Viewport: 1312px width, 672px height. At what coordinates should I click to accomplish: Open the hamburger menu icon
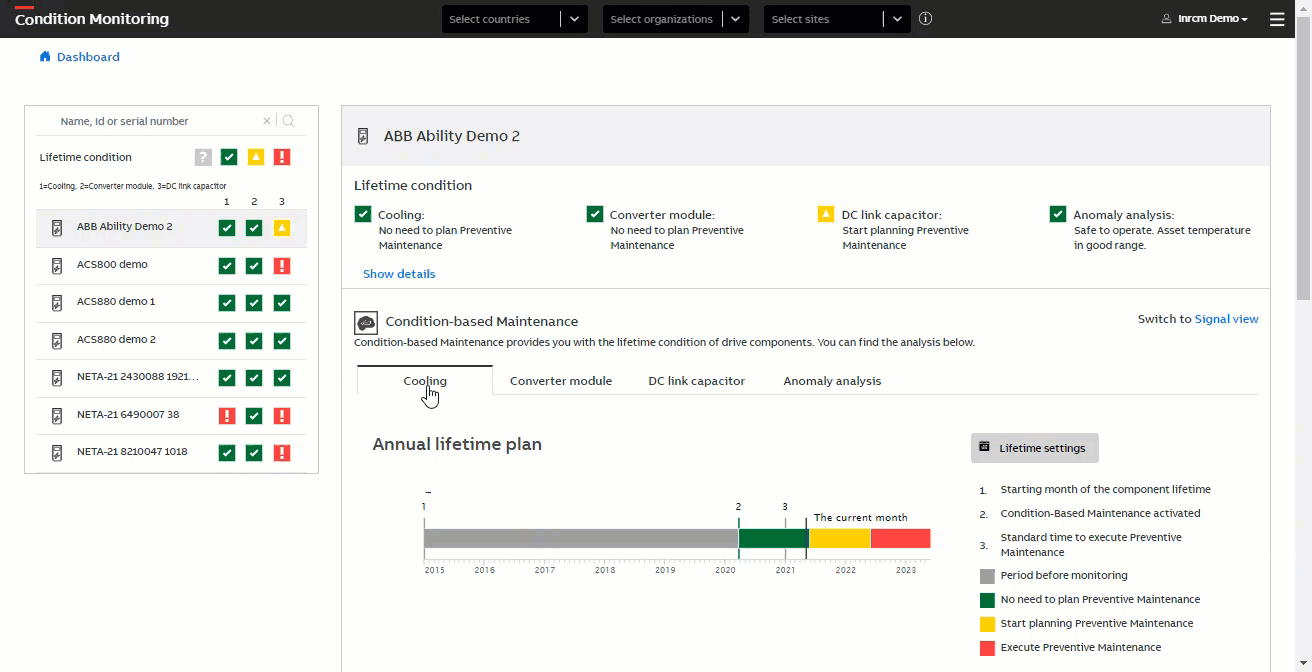click(x=1277, y=19)
